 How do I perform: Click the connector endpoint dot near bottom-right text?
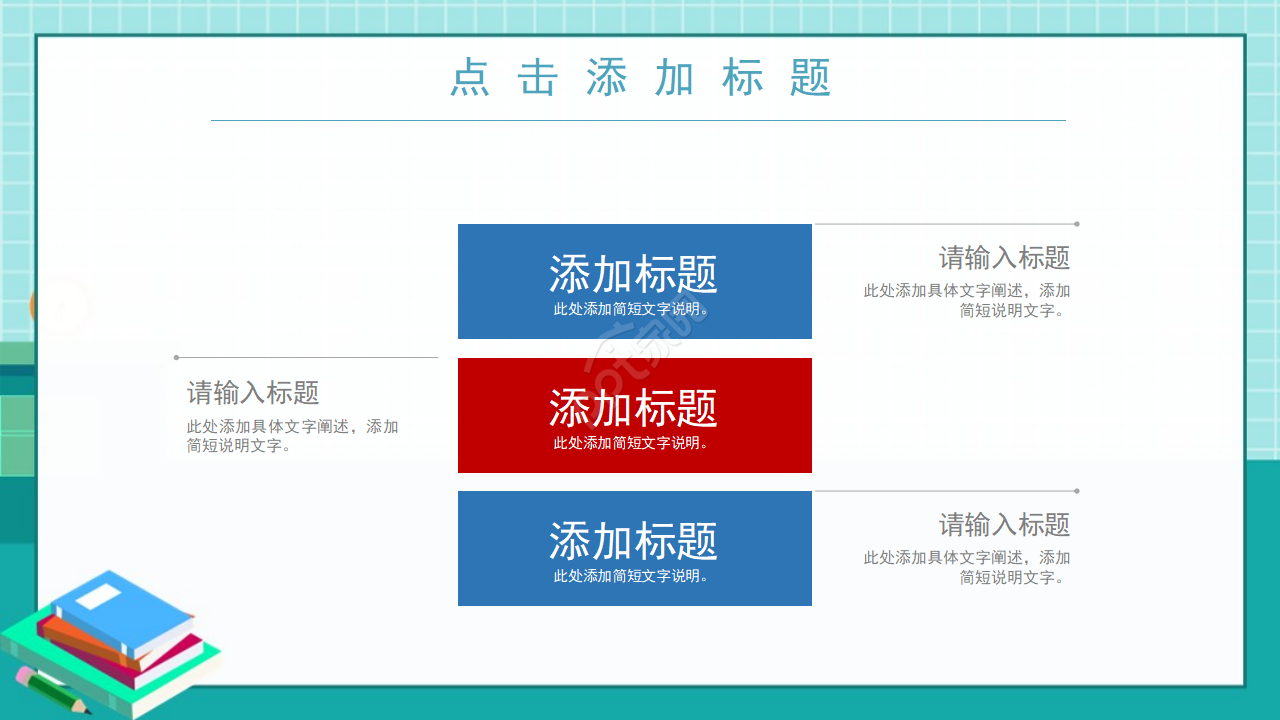pyautogui.click(x=1076, y=491)
